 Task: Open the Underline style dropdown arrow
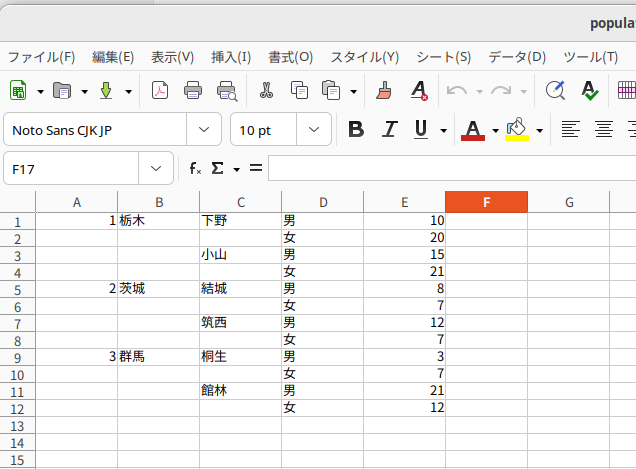(x=444, y=131)
